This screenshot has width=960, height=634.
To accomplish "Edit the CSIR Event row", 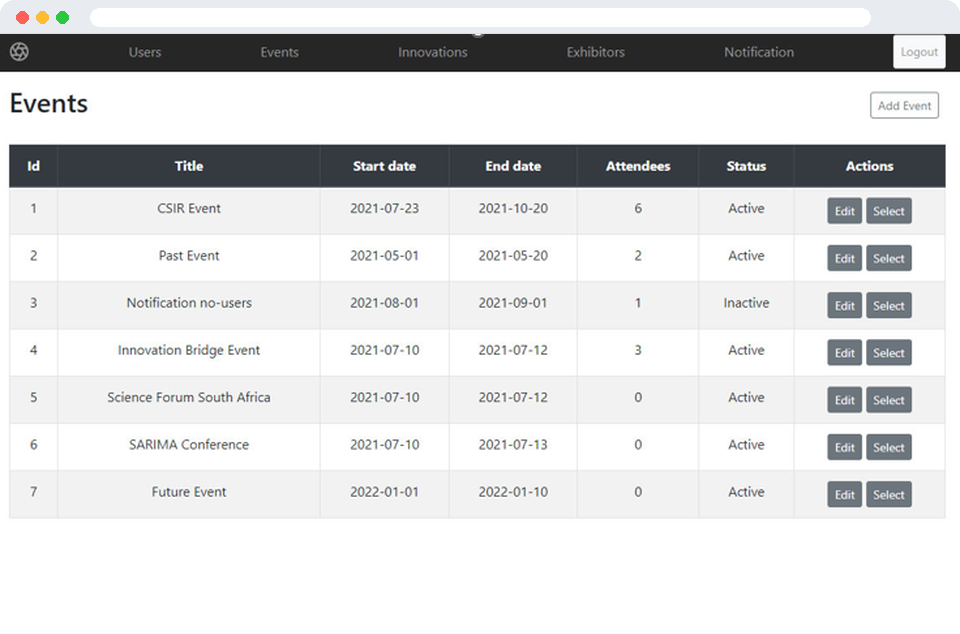I will coord(844,211).
